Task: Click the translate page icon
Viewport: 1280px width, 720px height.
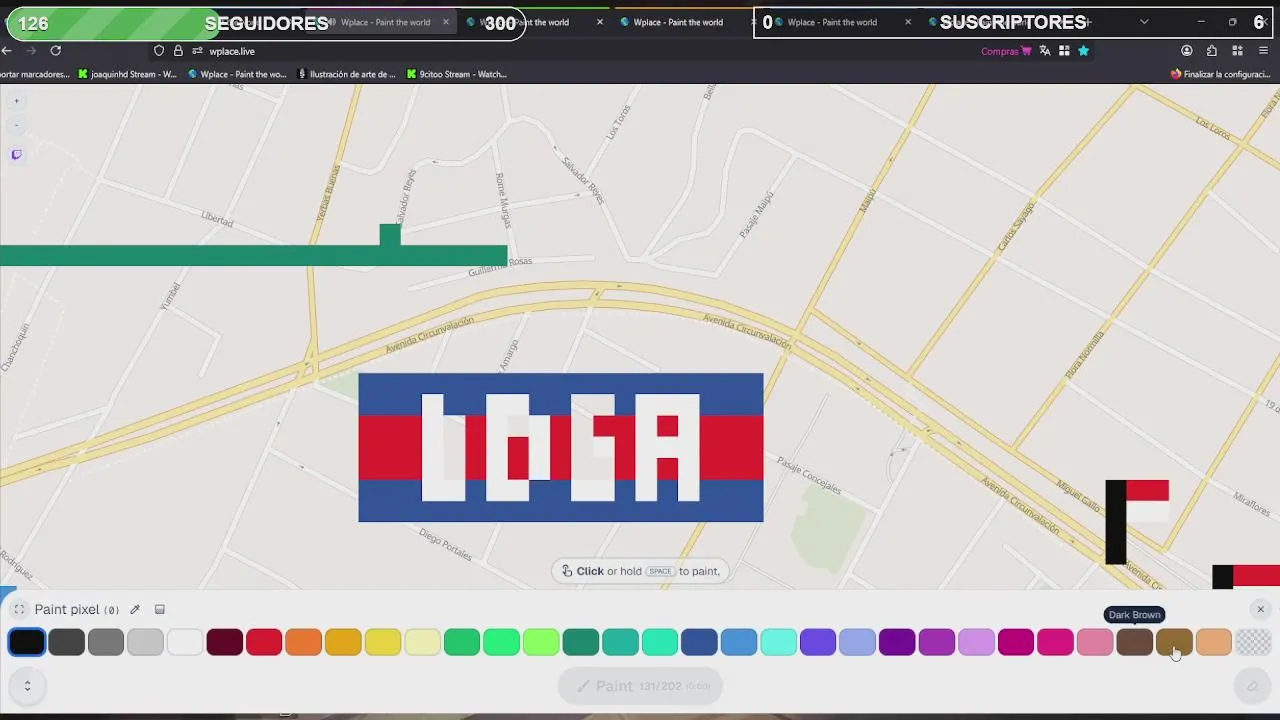Action: 1045,51
